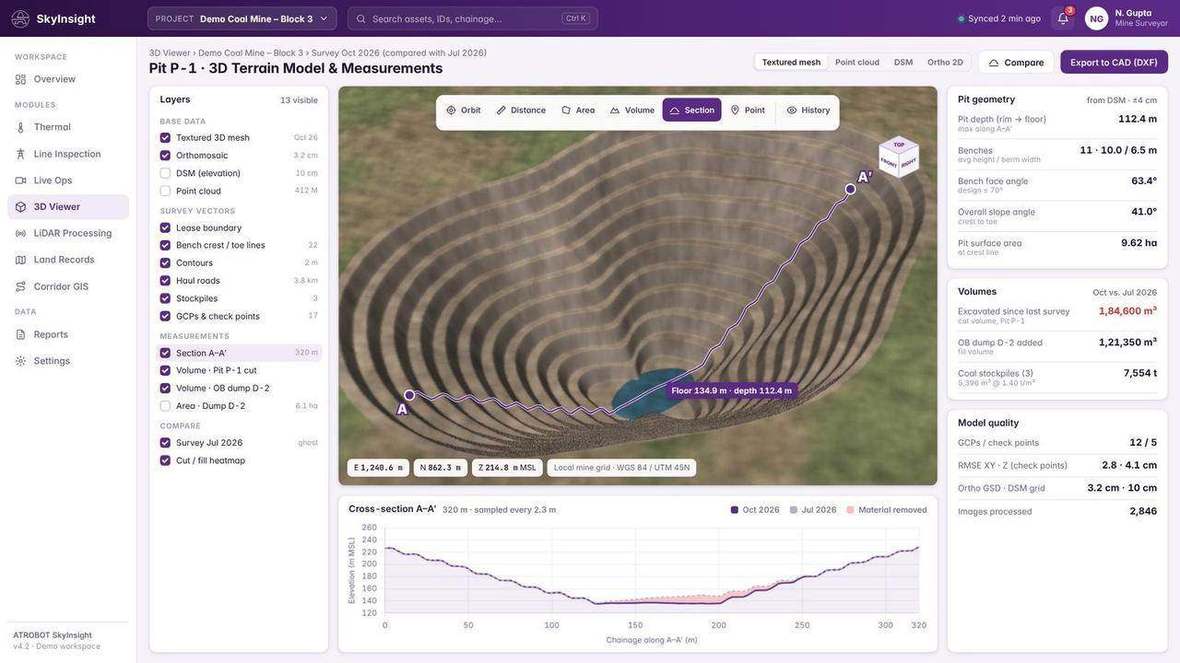The image size is (1180, 663).
Task: Switch to the Ortho 2D view
Action: (x=944, y=62)
